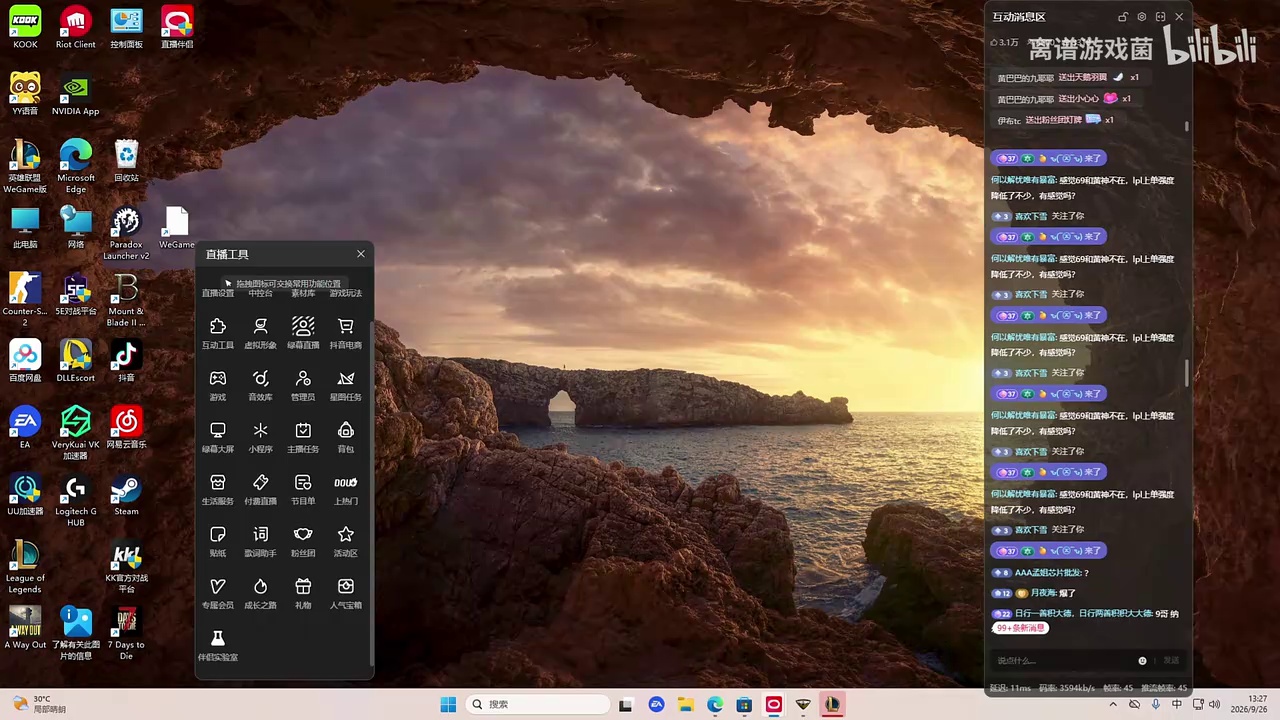The image size is (1280, 720).
Task: Open the 星图任务 tool
Action: pos(346,385)
